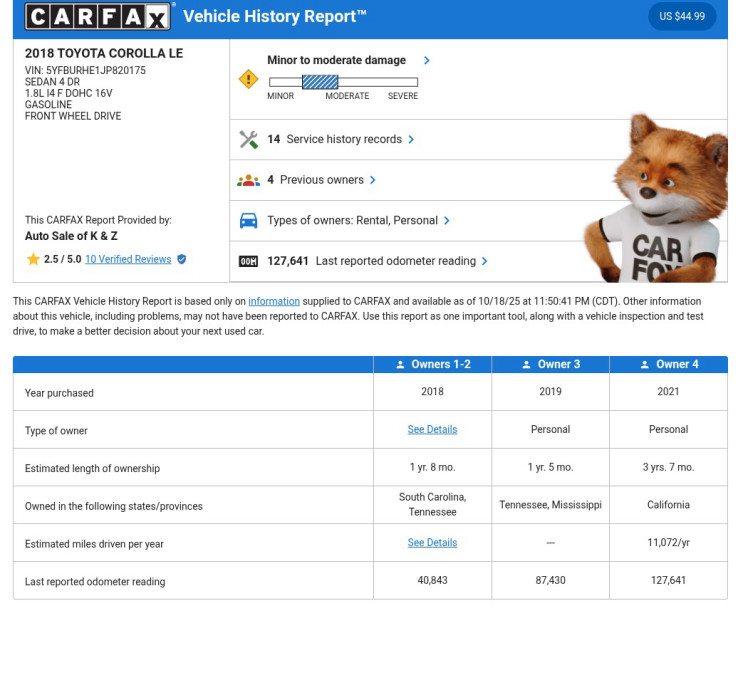The height and width of the screenshot is (680, 743).
Task: Expand Minor to moderate damage details
Action: pyautogui.click(x=427, y=61)
